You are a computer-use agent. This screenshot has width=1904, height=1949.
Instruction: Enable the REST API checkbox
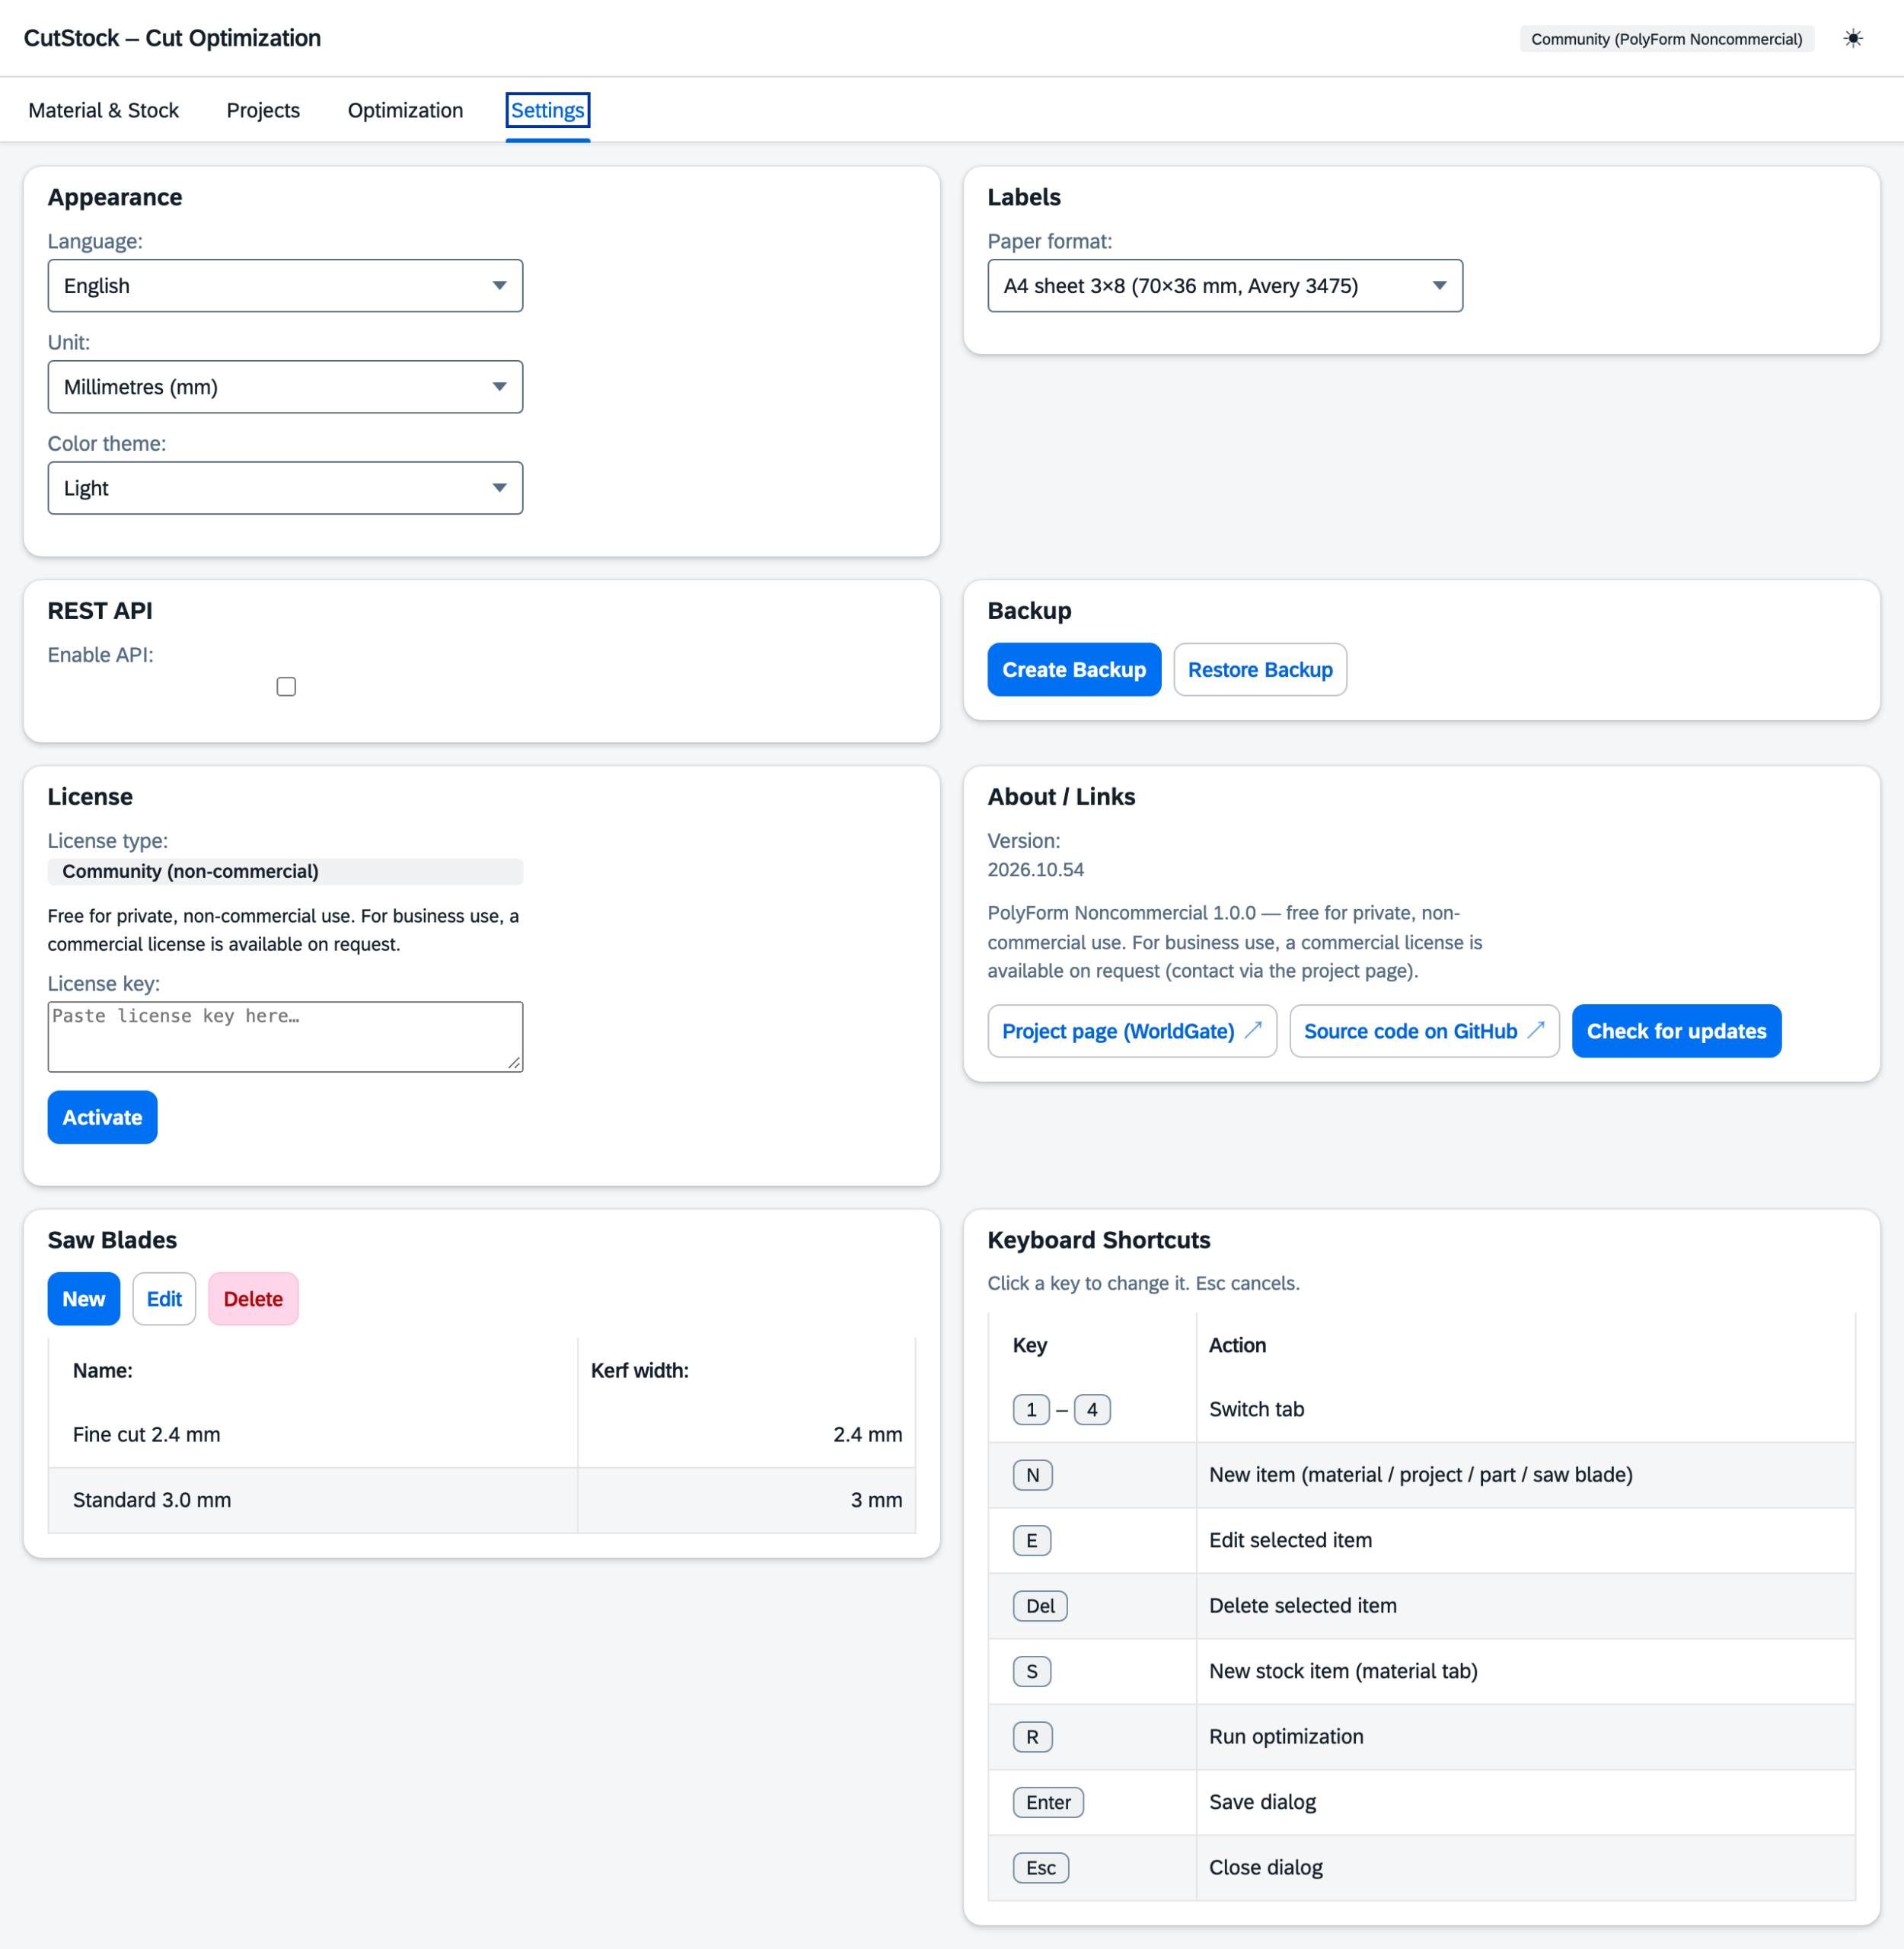pos(286,686)
